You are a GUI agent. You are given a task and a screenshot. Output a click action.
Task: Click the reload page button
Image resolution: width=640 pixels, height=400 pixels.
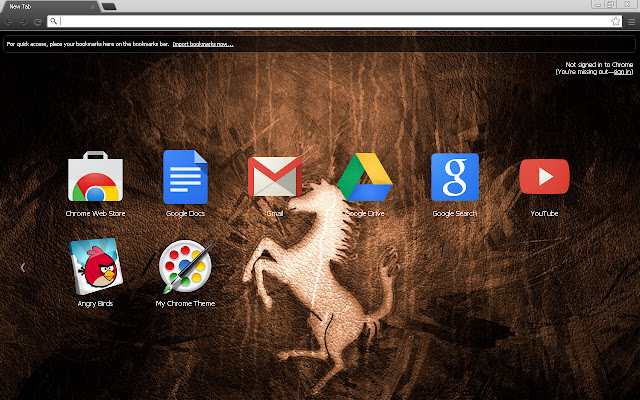pyautogui.click(x=37, y=20)
